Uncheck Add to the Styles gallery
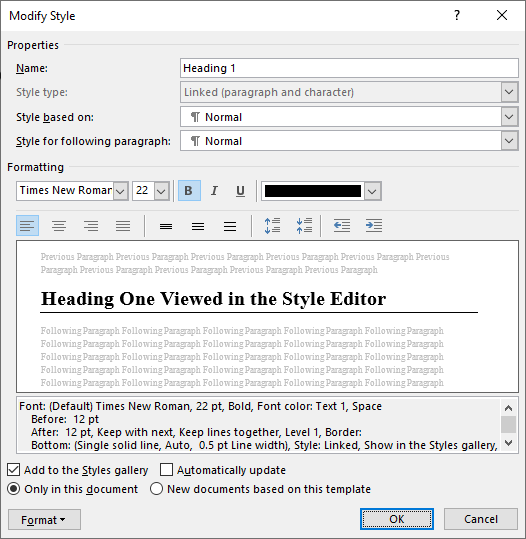The image size is (526, 539). pos(14,470)
